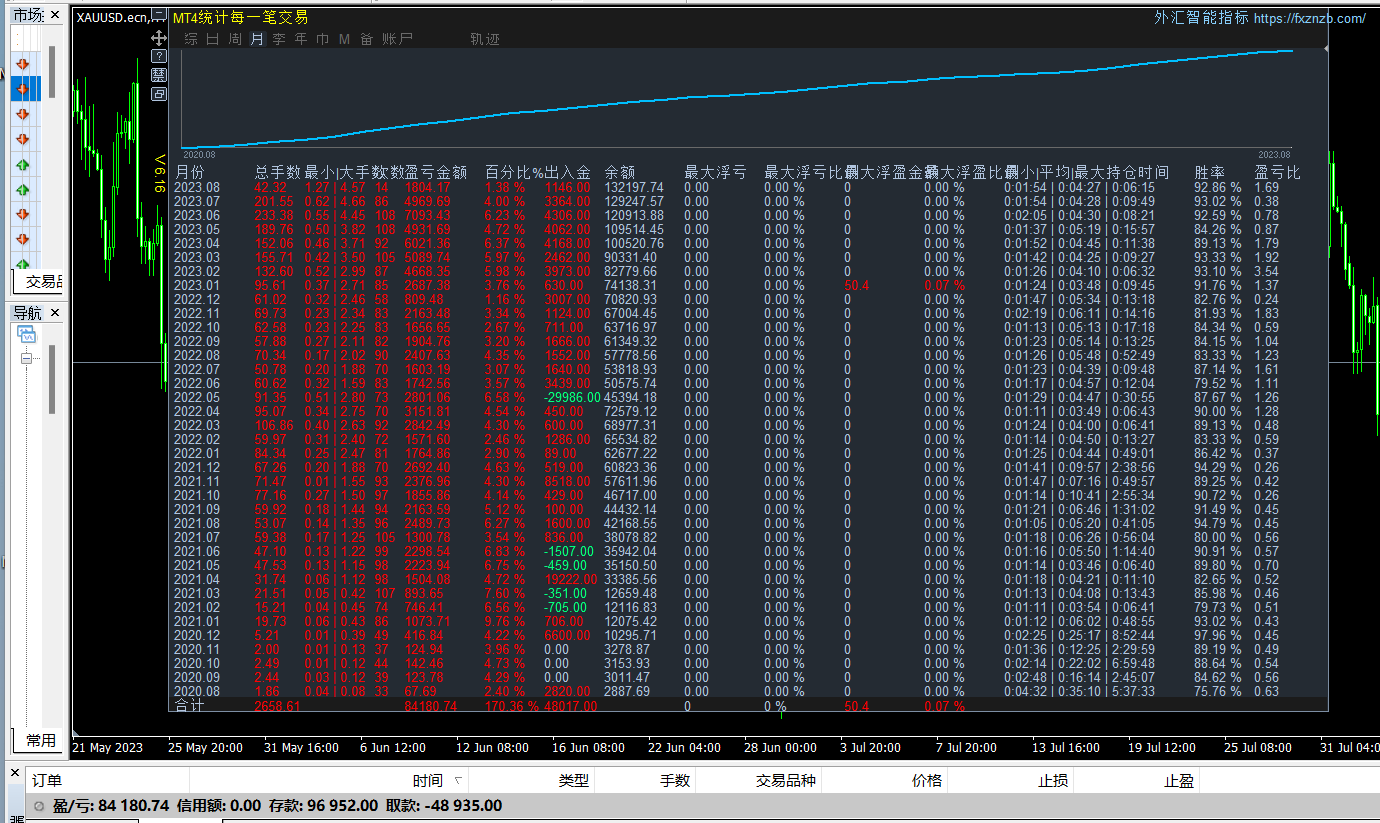Open the https://fxznzb.com/ link
Image resolution: width=1380 pixels, height=823 pixels.
coord(1309,18)
